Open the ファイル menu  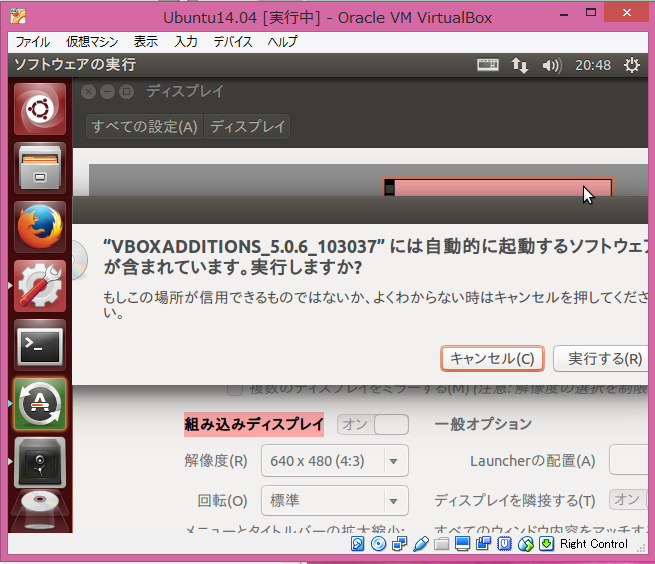33,42
